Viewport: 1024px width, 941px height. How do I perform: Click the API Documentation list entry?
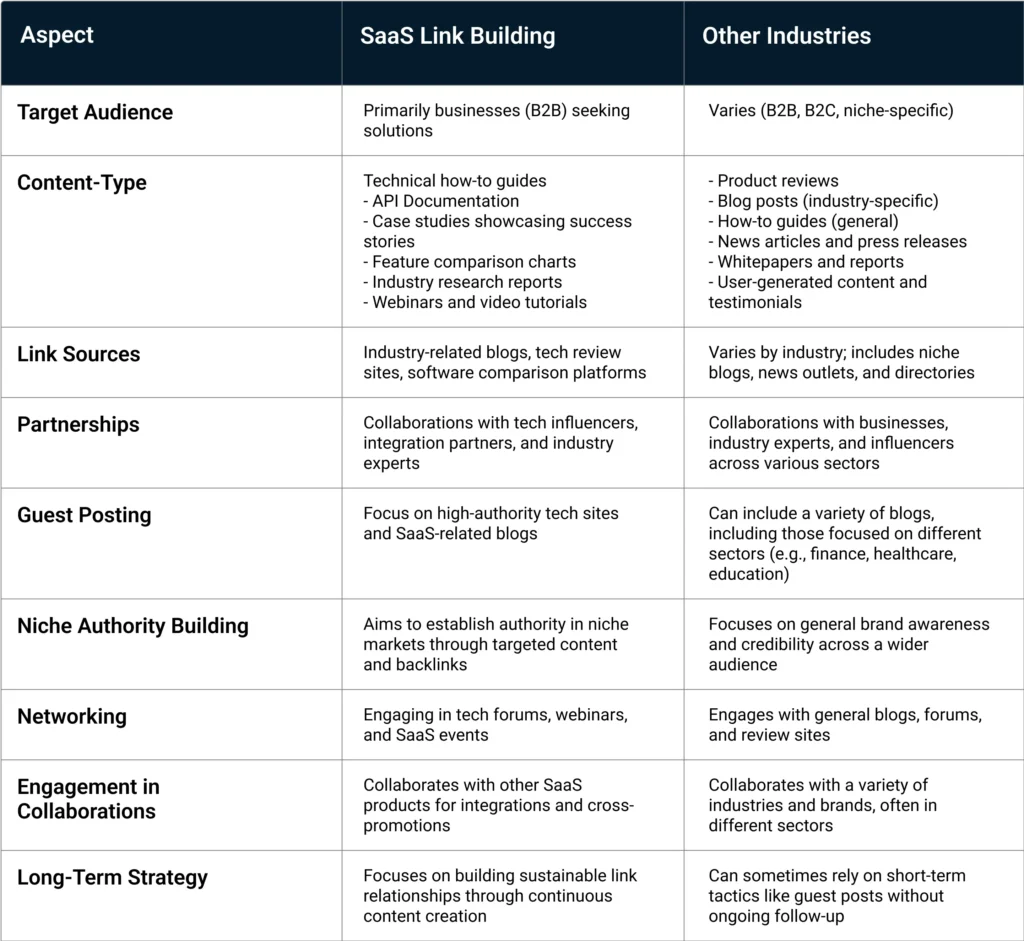click(441, 201)
